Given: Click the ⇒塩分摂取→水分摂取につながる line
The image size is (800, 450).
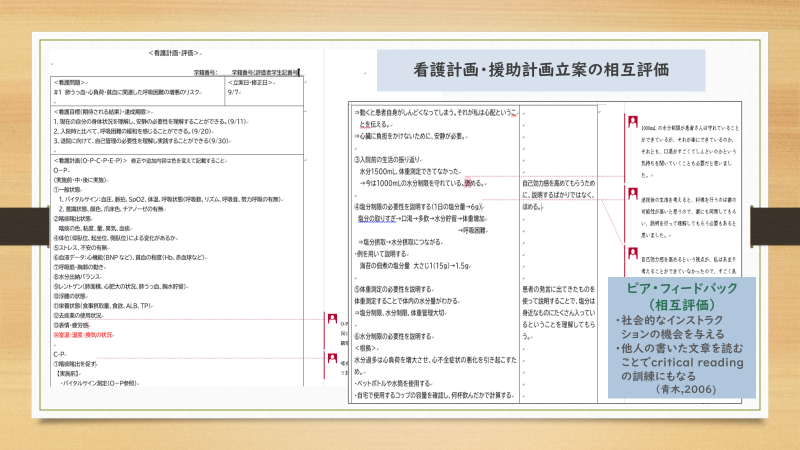Looking at the screenshot, I should click(x=400, y=242).
